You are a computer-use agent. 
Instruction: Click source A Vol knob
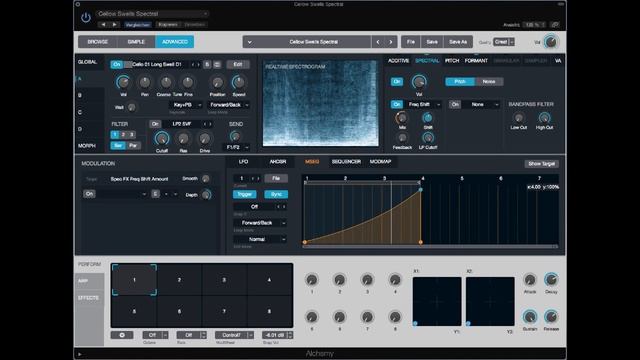coord(123,82)
